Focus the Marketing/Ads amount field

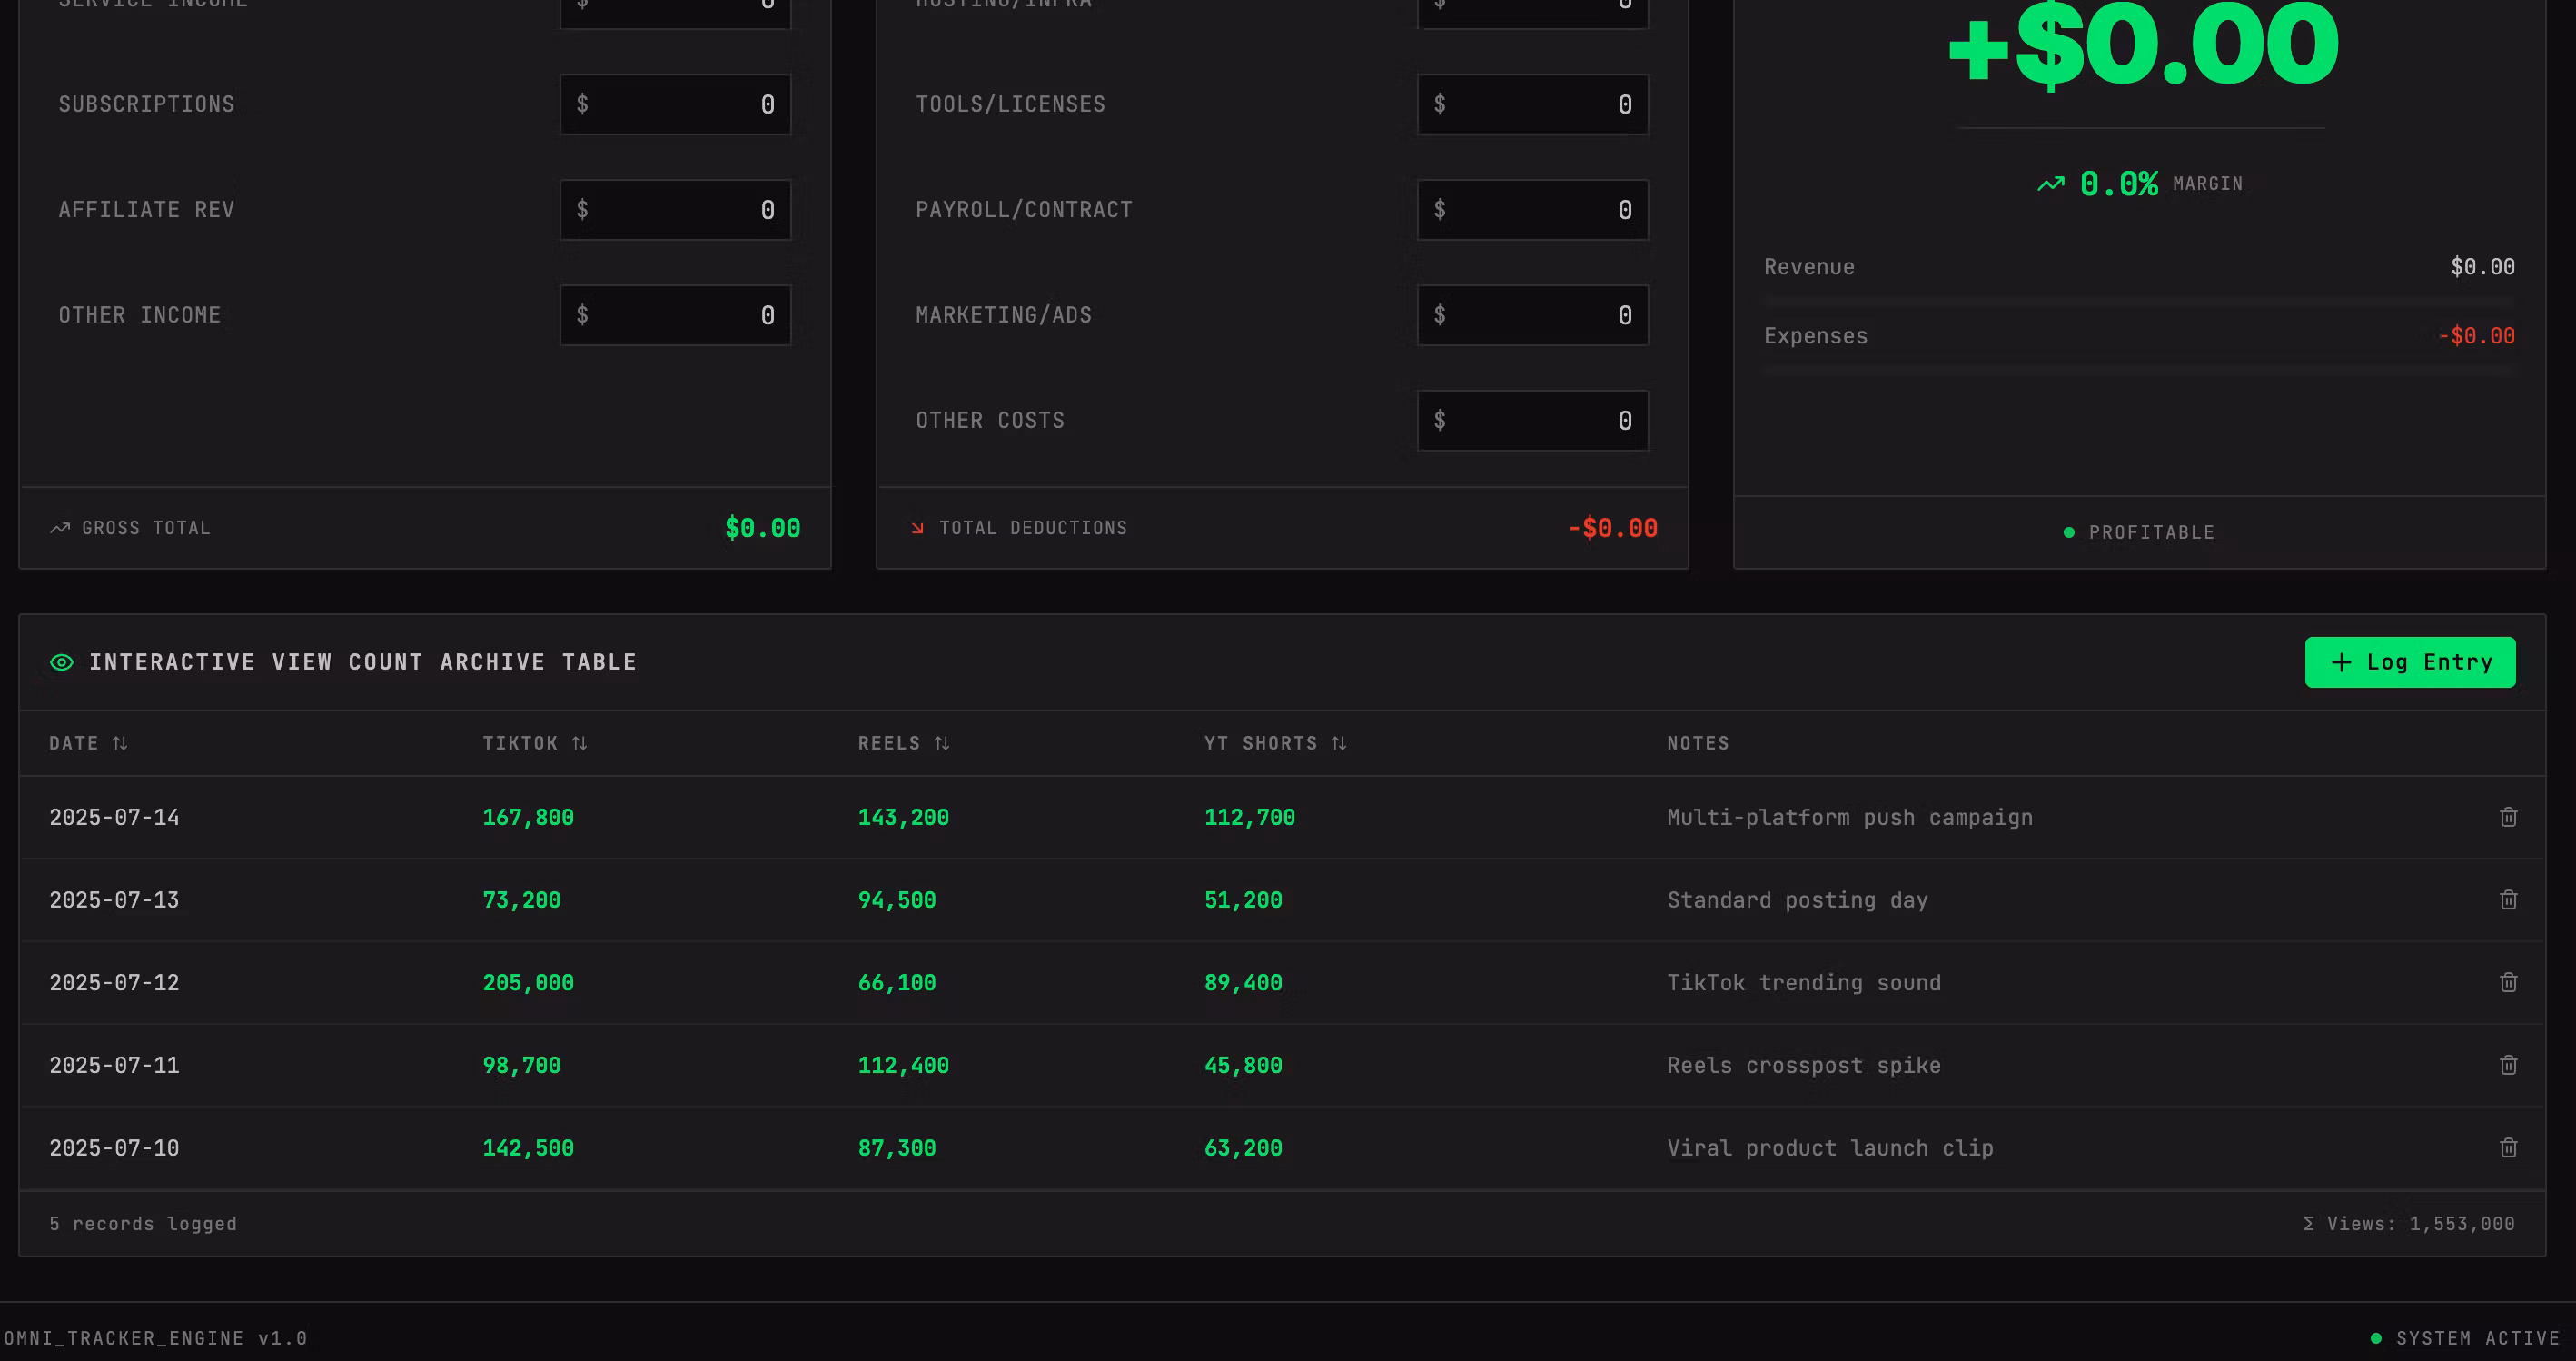pyautogui.click(x=1532, y=315)
